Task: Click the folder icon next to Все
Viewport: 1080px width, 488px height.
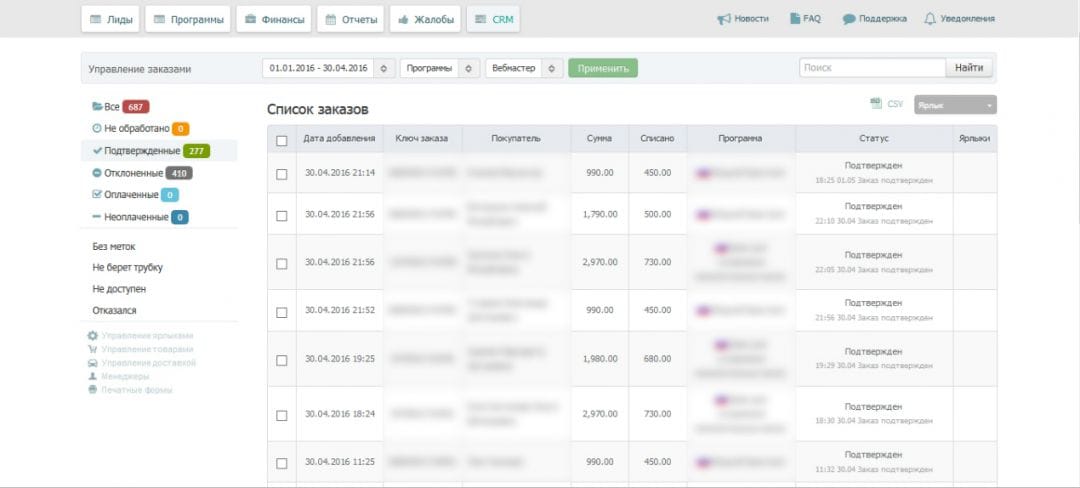Action: [x=97, y=107]
